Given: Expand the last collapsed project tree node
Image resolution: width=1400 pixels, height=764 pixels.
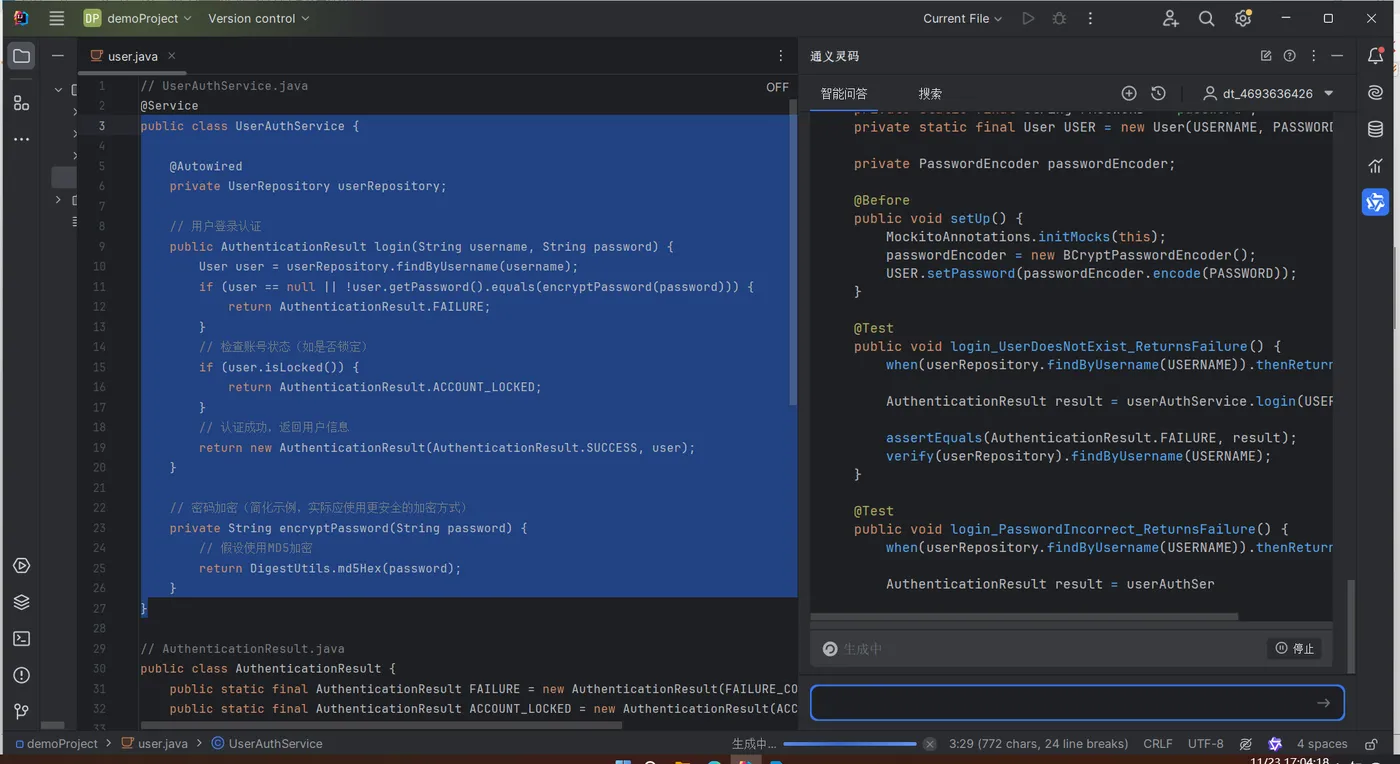Looking at the screenshot, I should 58,200.
